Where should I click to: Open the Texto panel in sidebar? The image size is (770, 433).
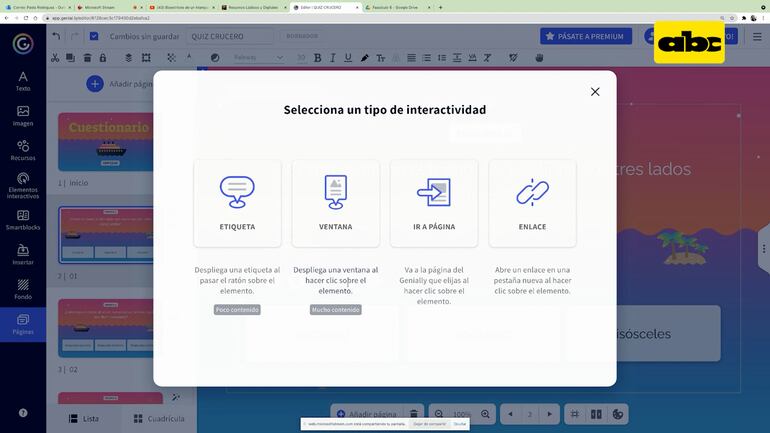(x=23, y=81)
